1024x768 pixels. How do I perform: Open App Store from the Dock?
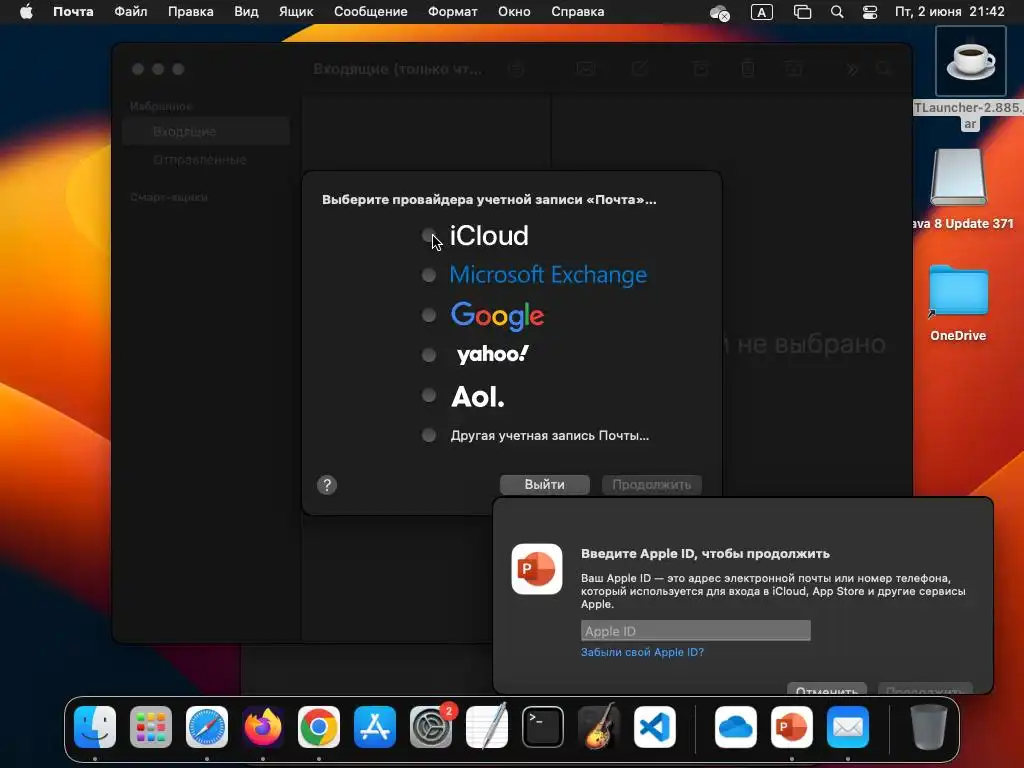point(375,727)
